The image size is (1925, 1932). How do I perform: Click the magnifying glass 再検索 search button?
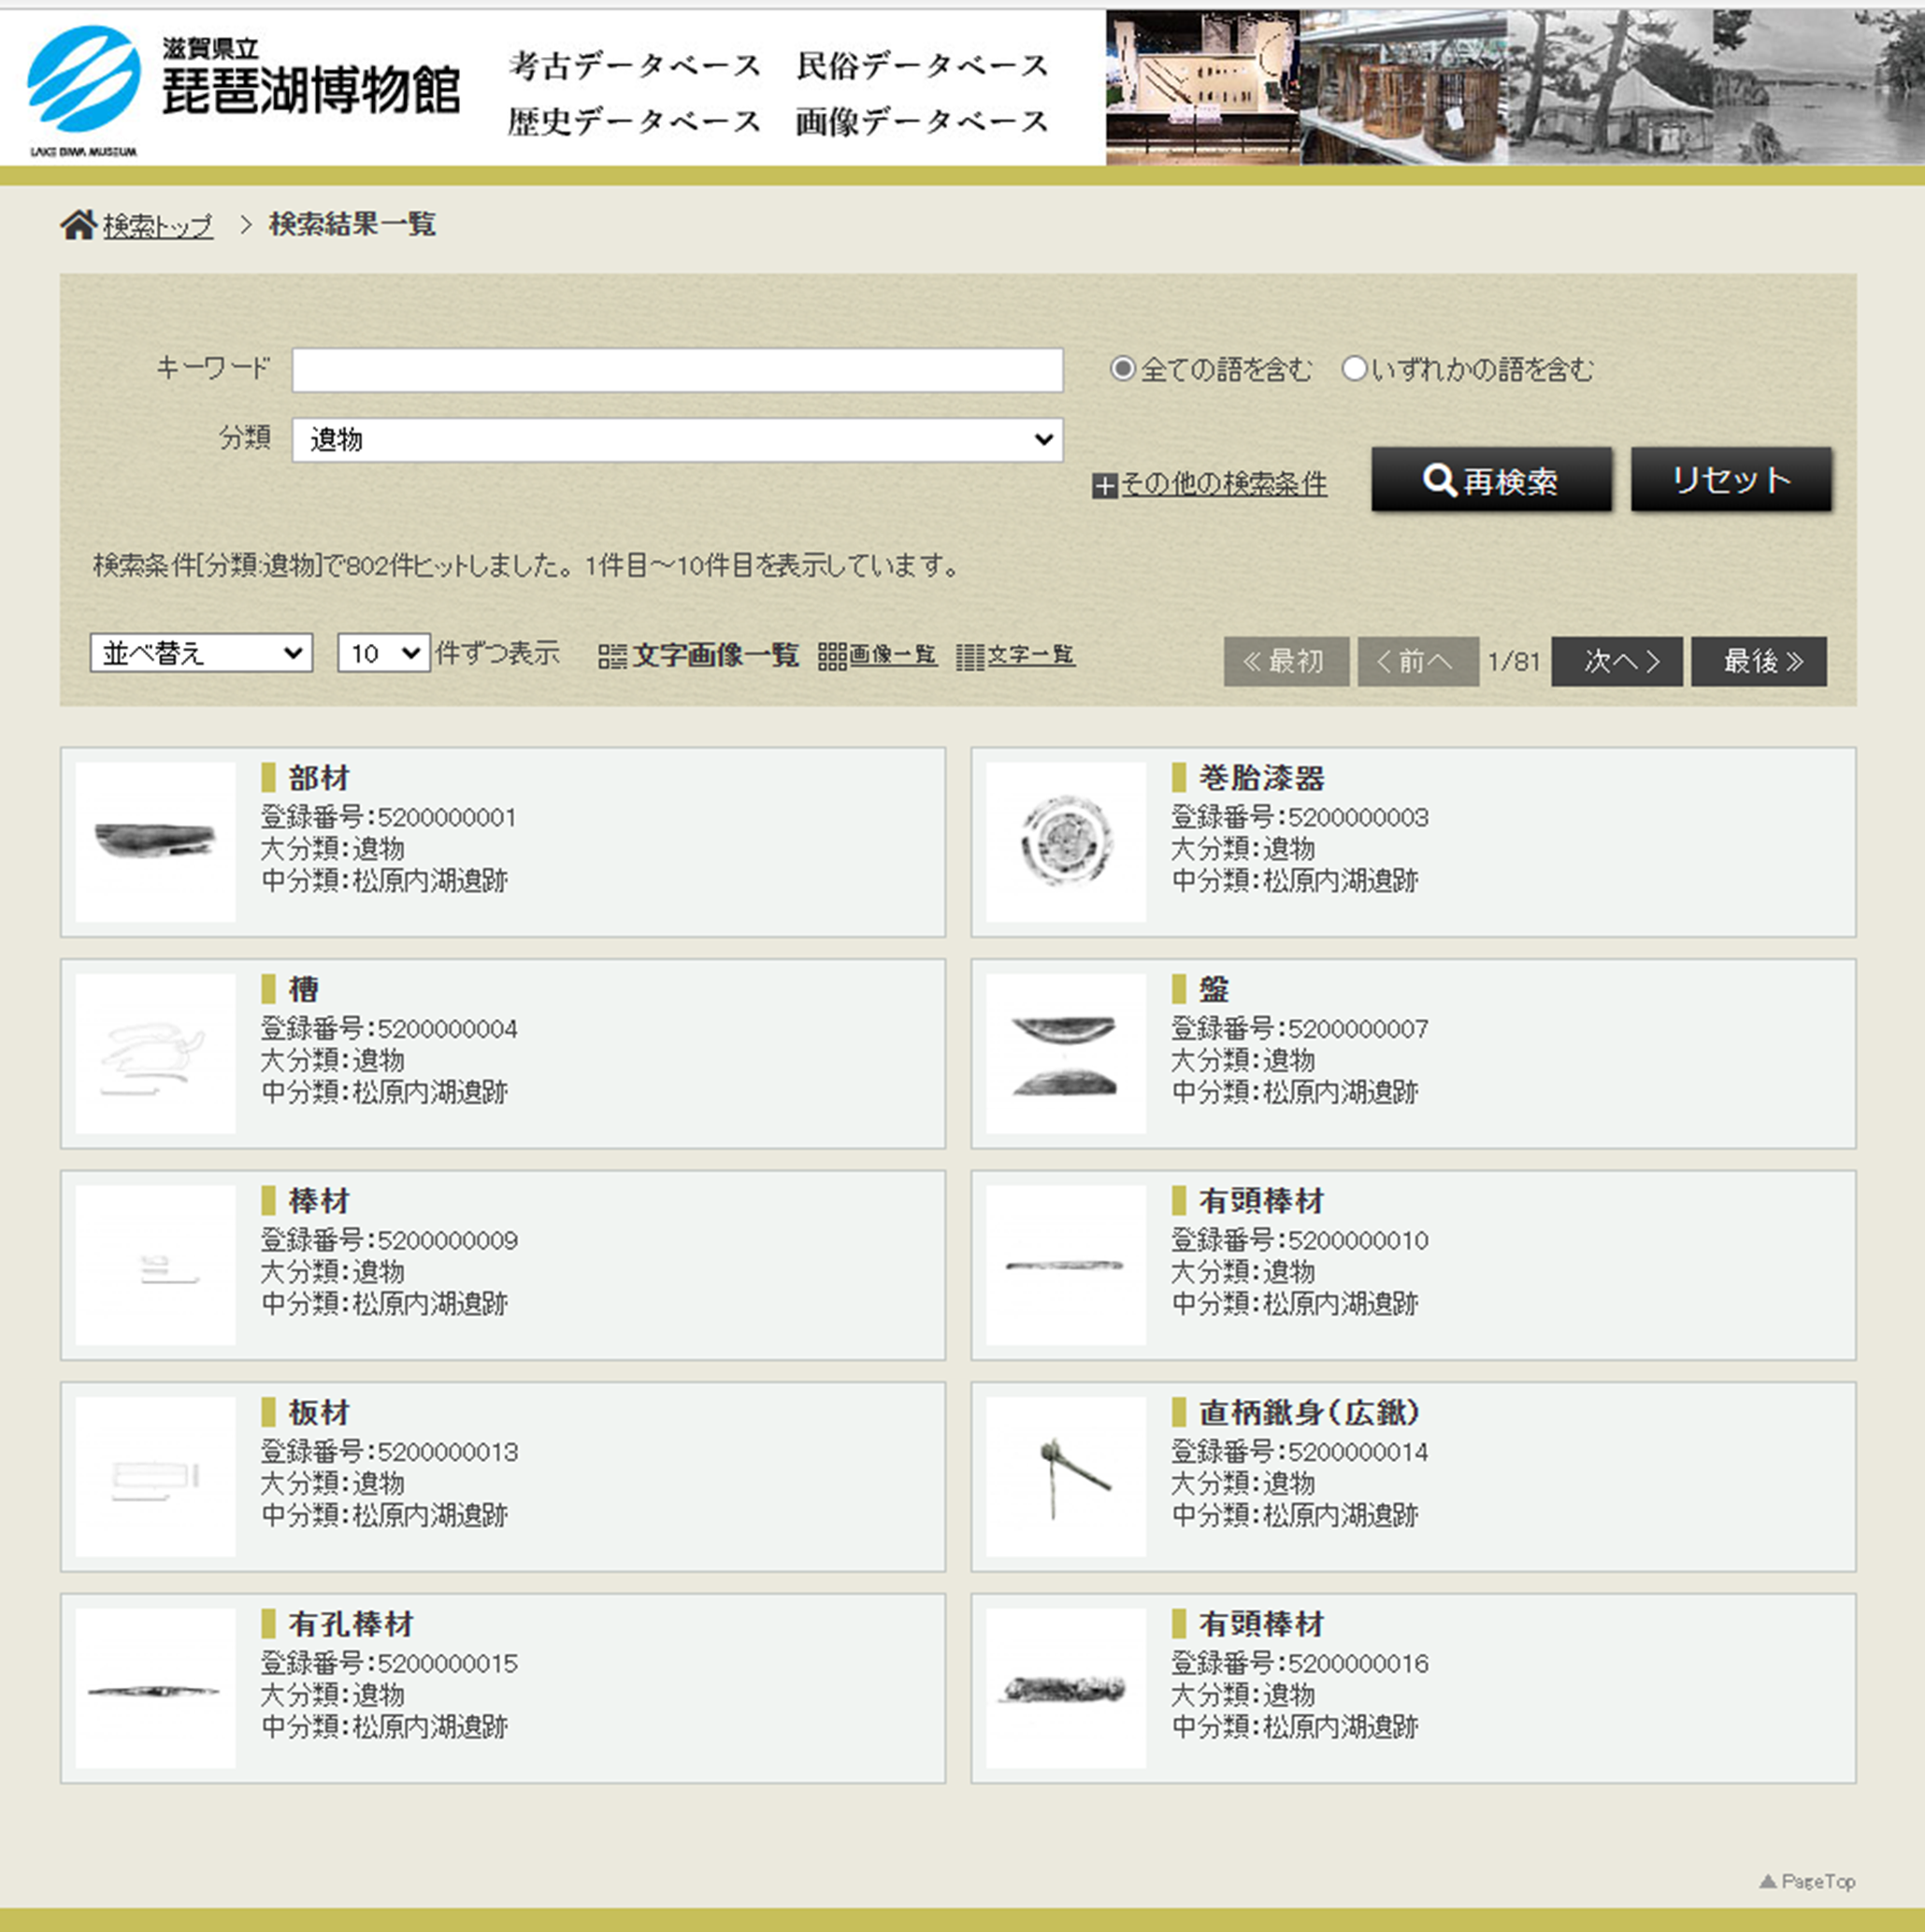point(1490,479)
